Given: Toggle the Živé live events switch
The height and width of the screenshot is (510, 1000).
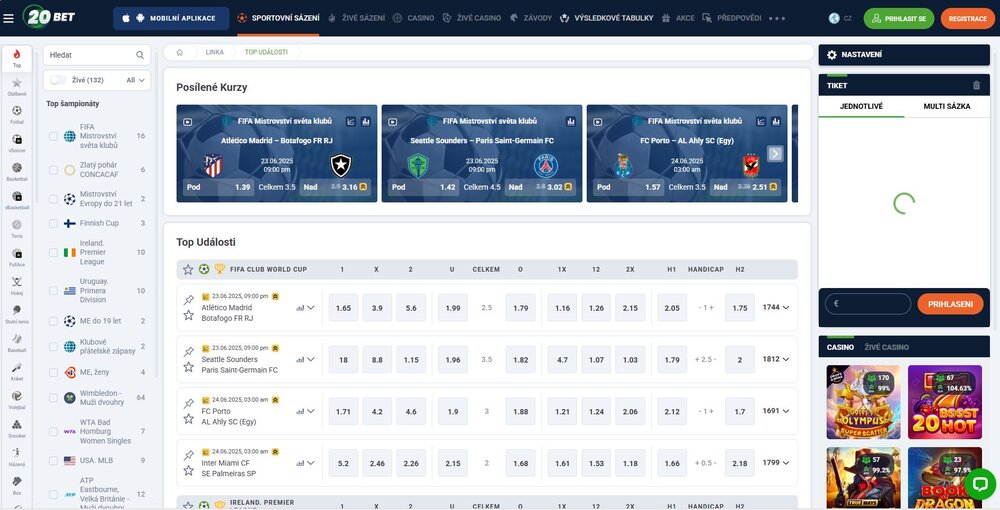Looking at the screenshot, I should [x=58, y=80].
